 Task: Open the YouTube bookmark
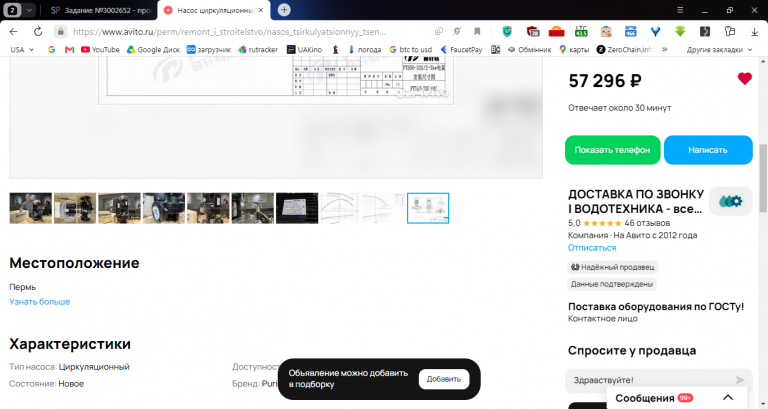100,49
